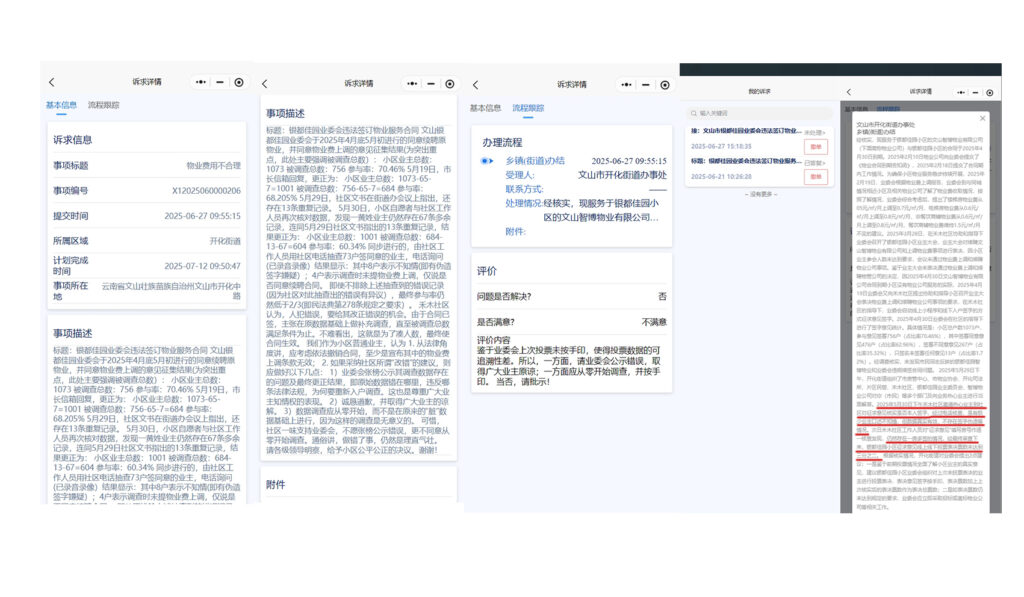Close the 文山市开化街道办事处 popup with X
This screenshot has width=1024, height=597.
982,117
